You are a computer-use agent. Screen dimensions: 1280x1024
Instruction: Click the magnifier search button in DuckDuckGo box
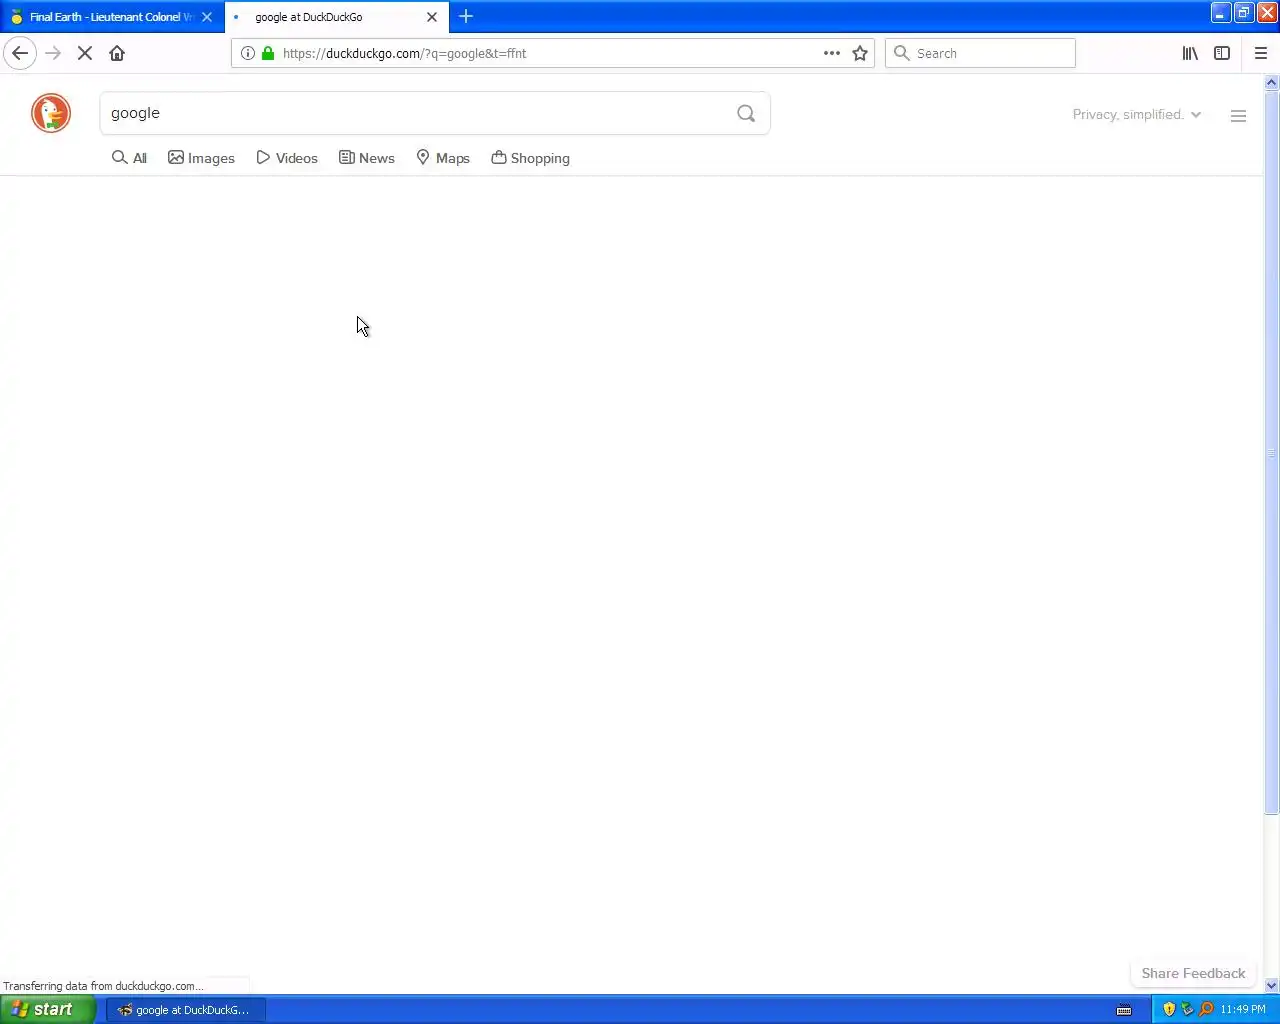[x=746, y=114]
